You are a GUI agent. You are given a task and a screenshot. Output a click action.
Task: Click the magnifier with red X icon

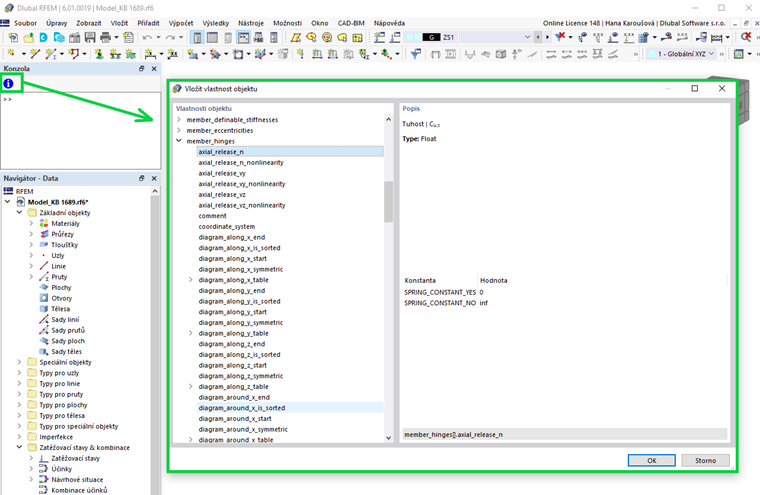tap(746, 37)
